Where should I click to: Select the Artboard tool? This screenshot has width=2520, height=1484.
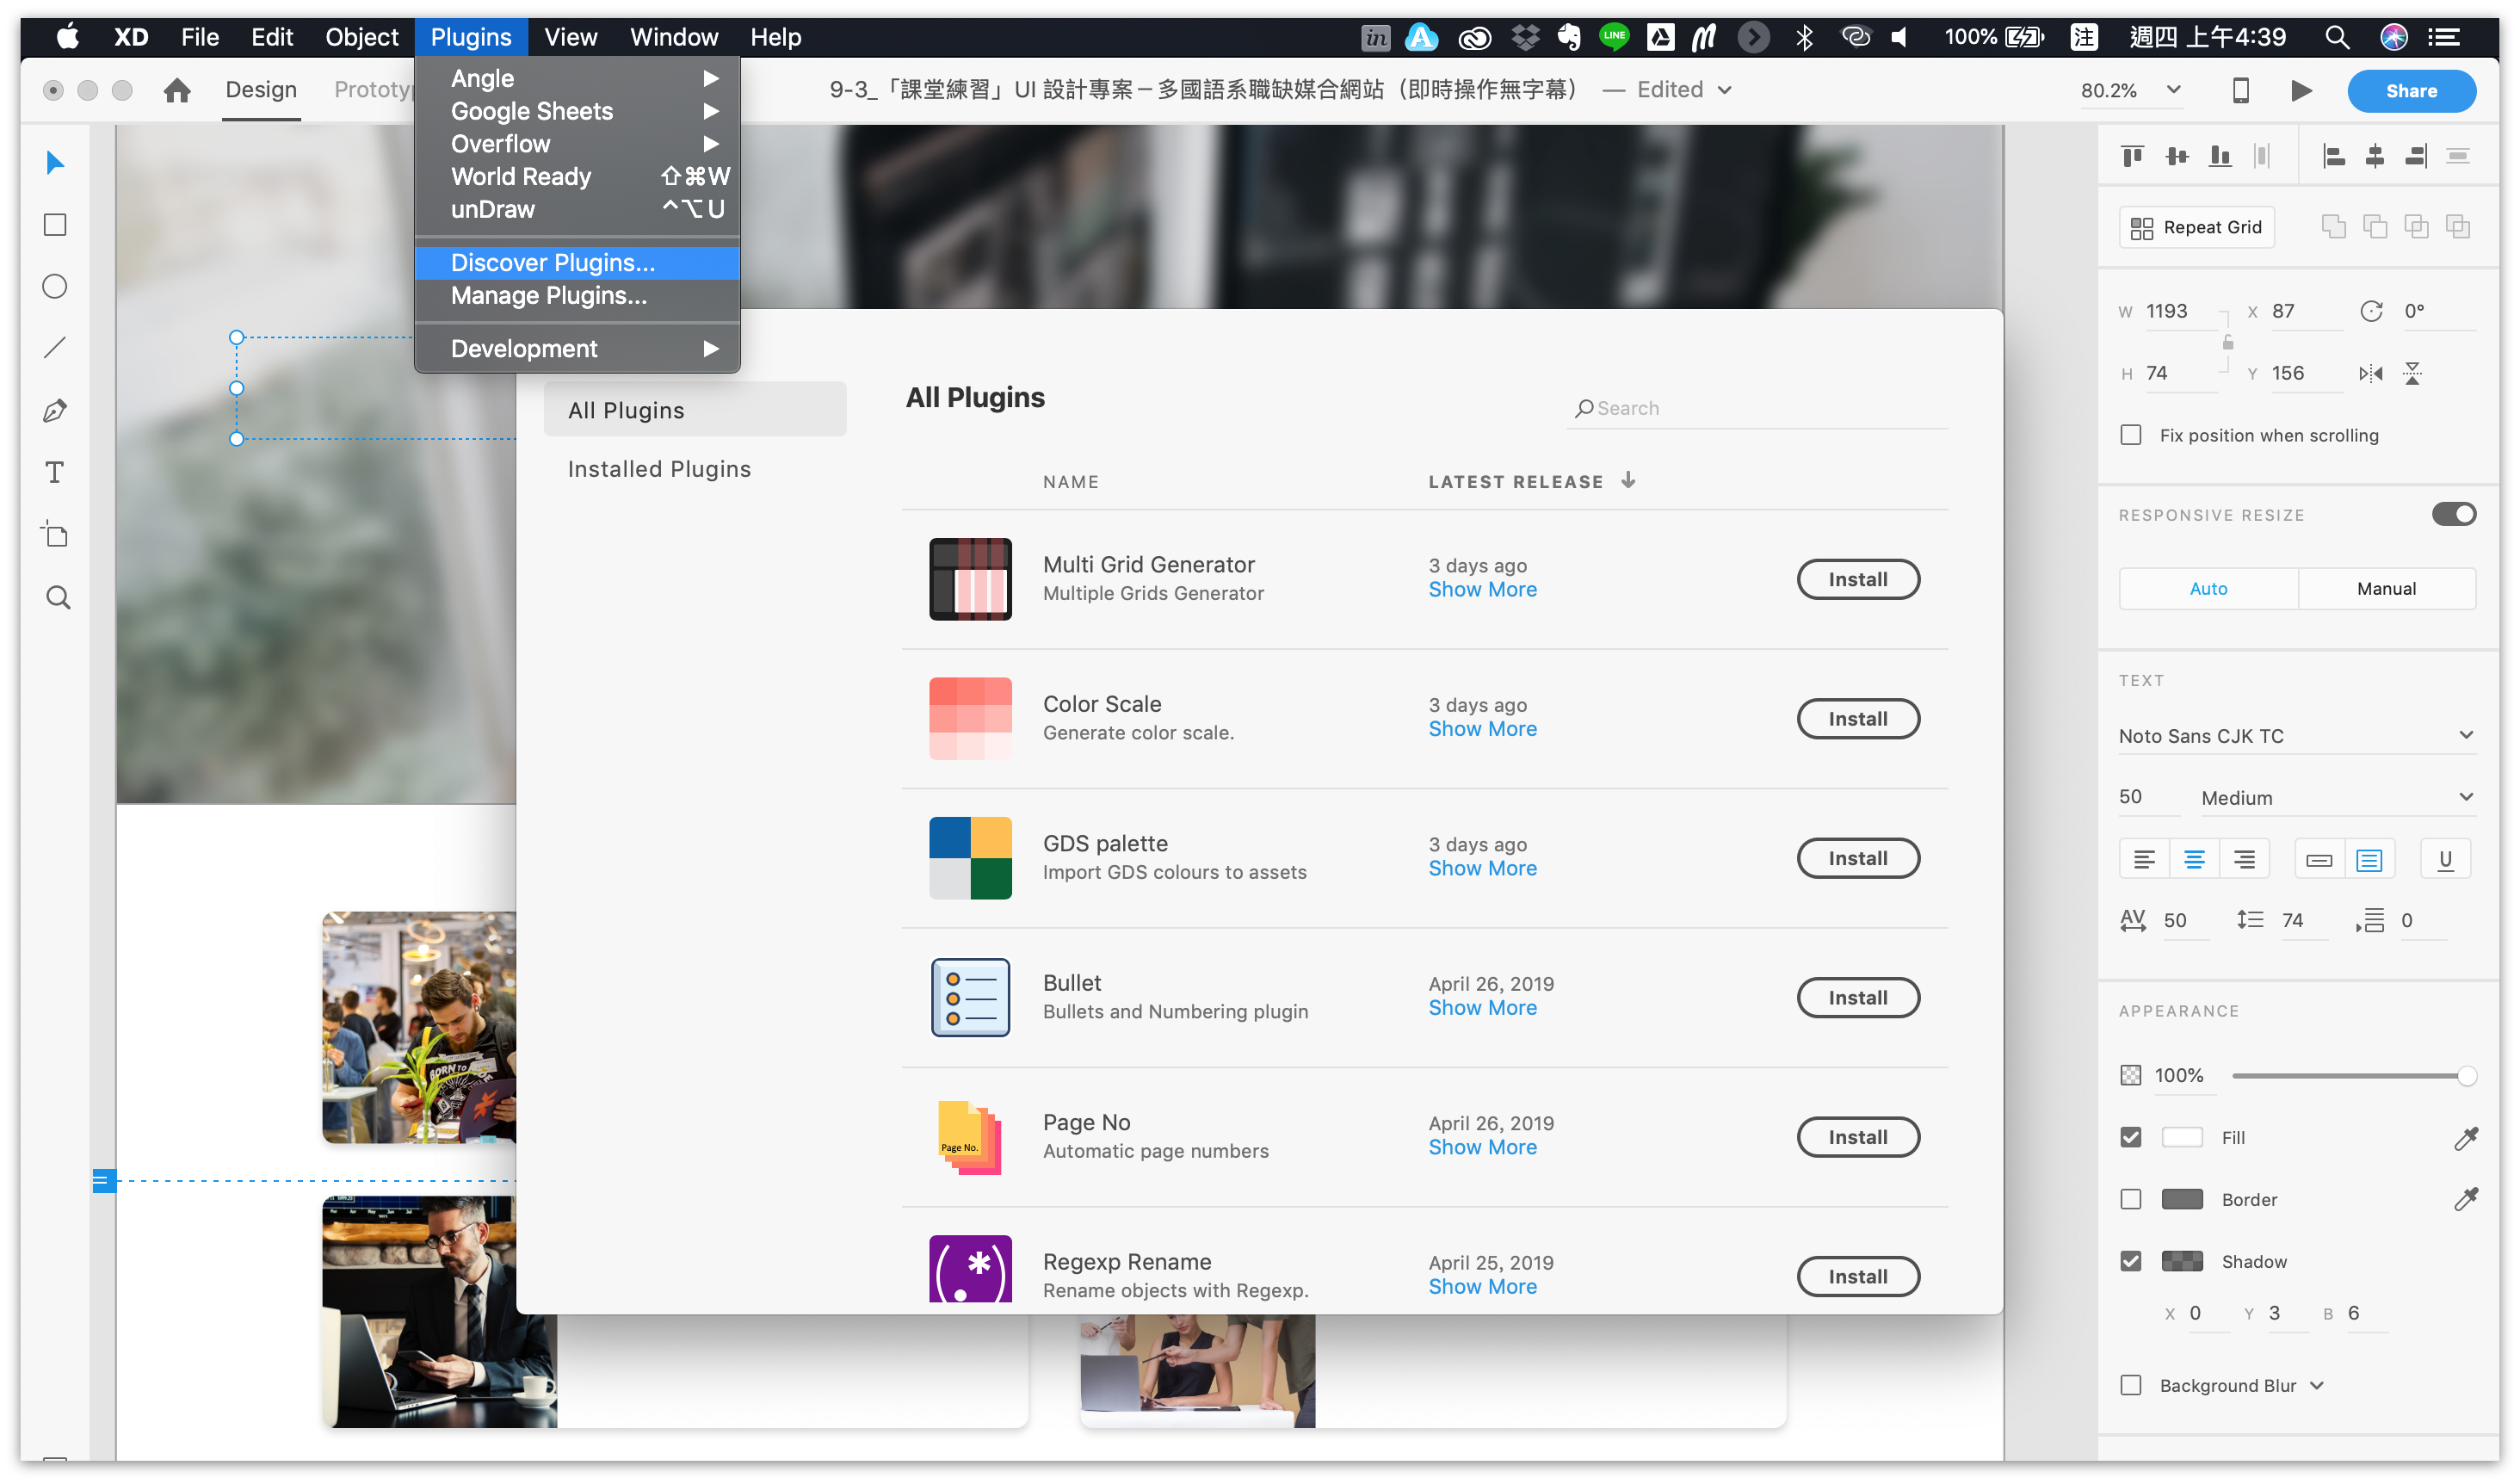pyautogui.click(x=55, y=534)
